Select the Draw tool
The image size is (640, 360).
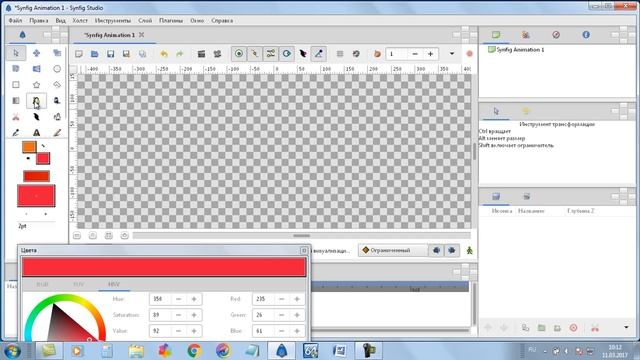pyautogui.click(x=57, y=100)
